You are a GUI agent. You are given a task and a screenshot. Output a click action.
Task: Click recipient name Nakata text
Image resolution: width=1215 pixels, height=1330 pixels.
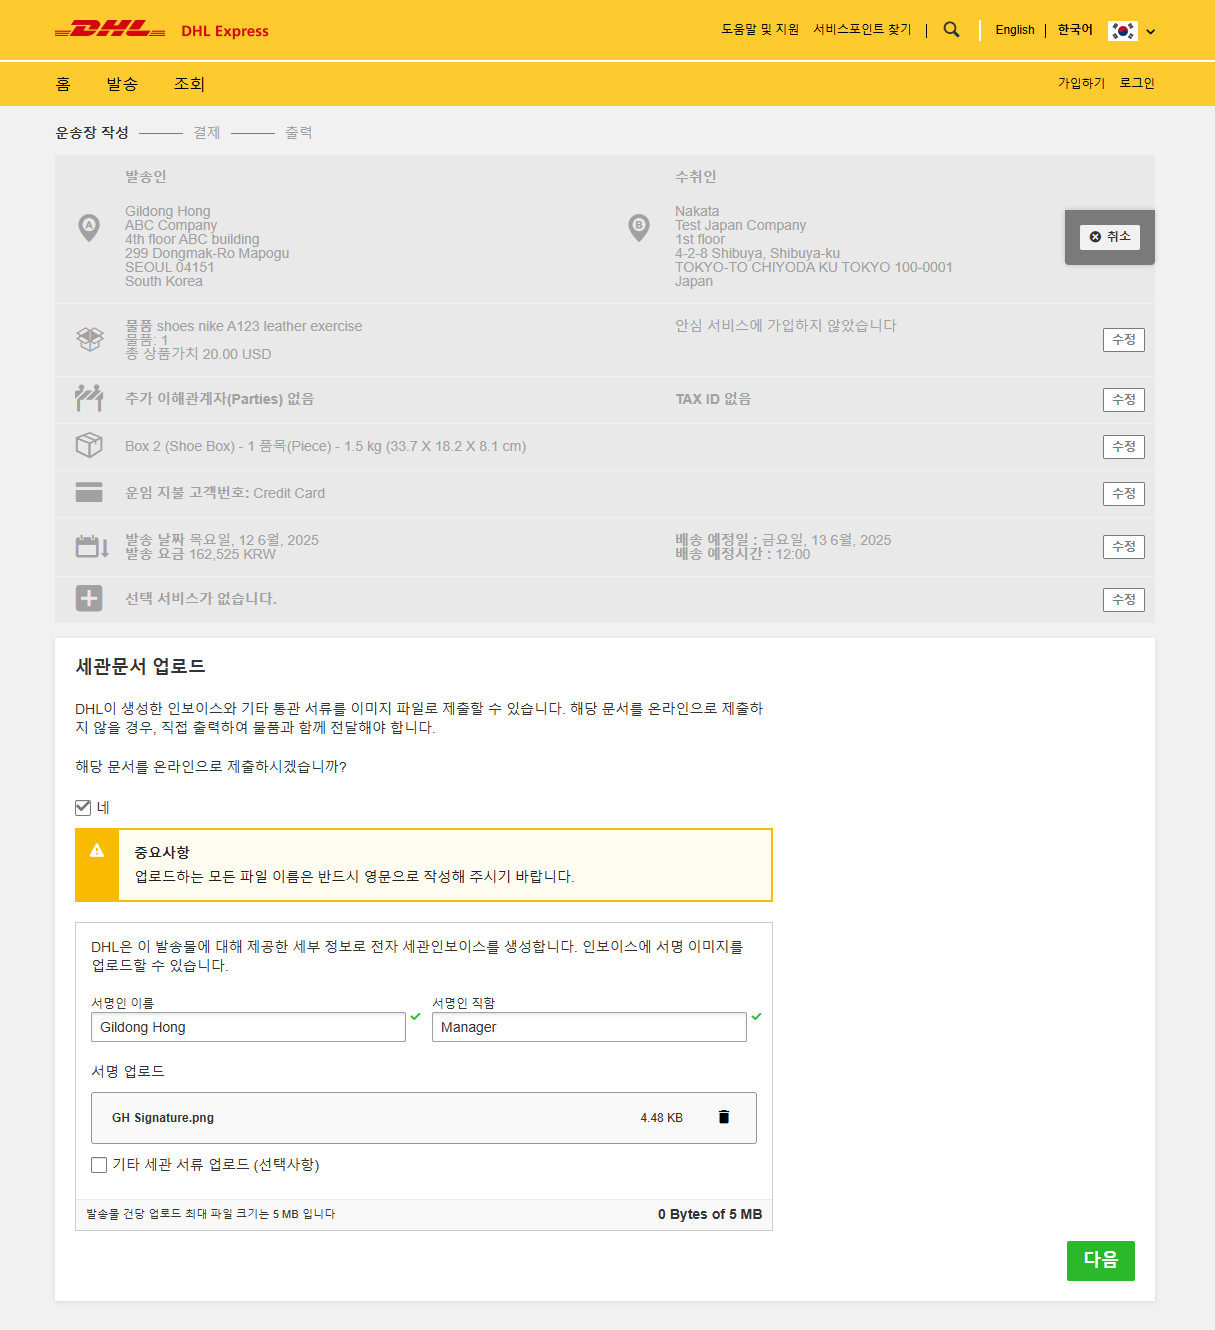pos(697,211)
